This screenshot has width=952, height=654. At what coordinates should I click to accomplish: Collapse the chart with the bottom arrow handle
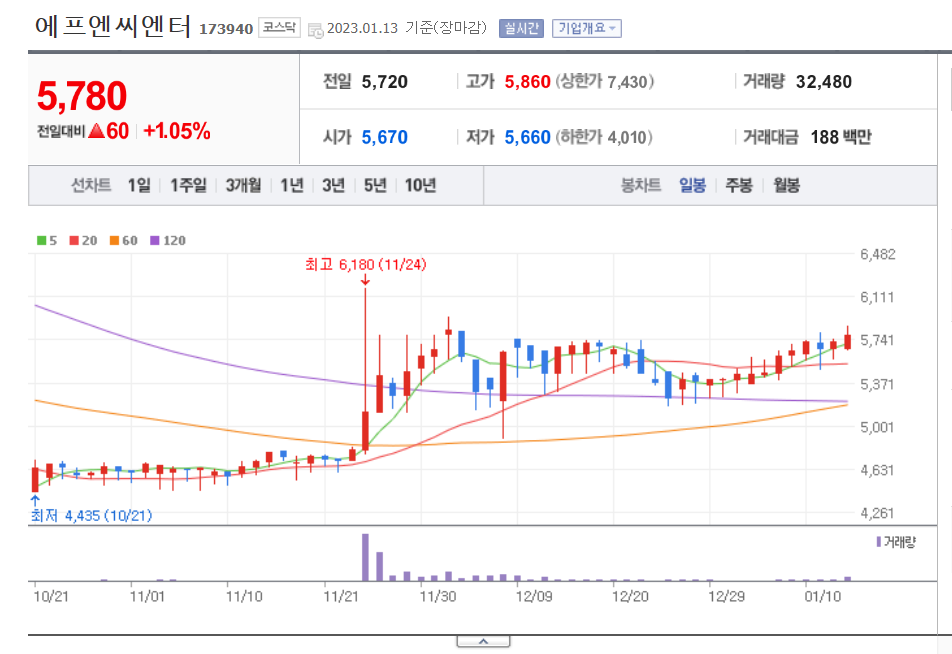[483, 641]
